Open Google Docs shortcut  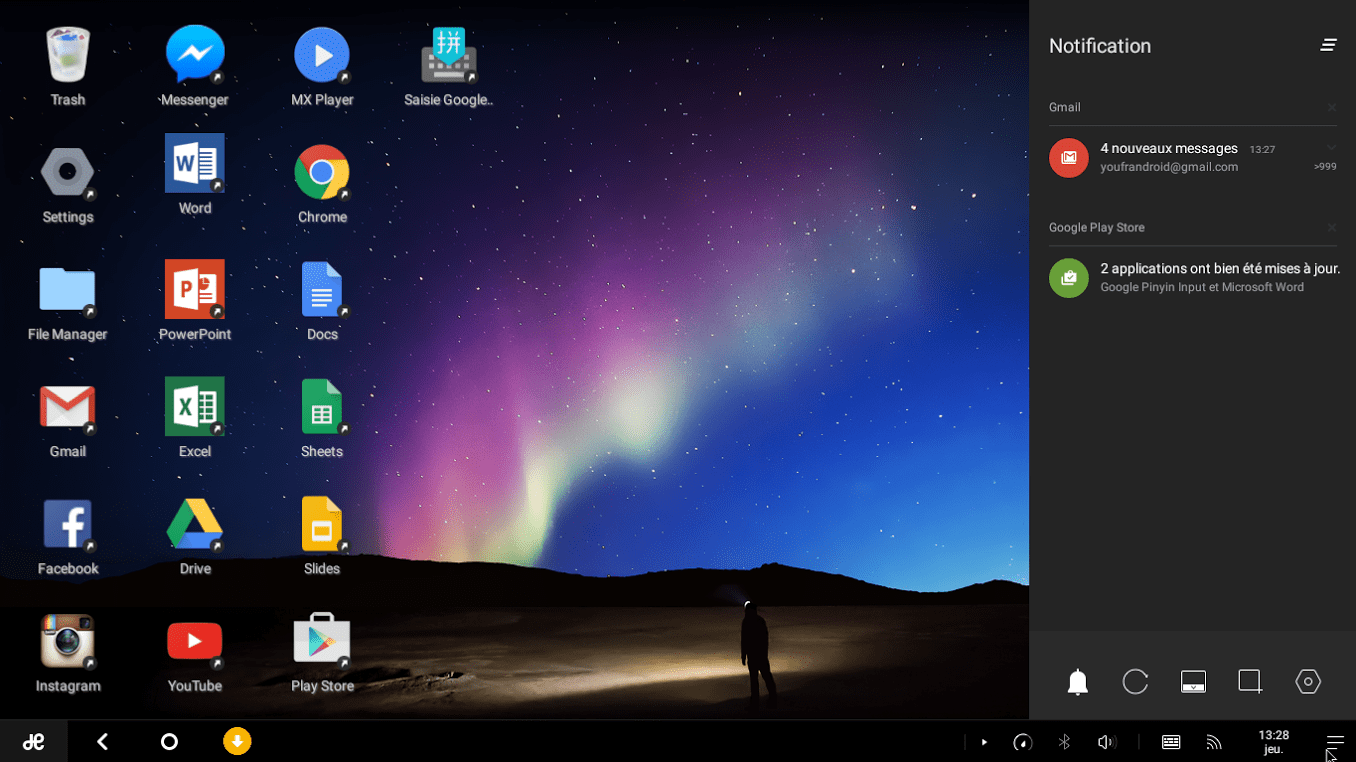[x=322, y=289]
